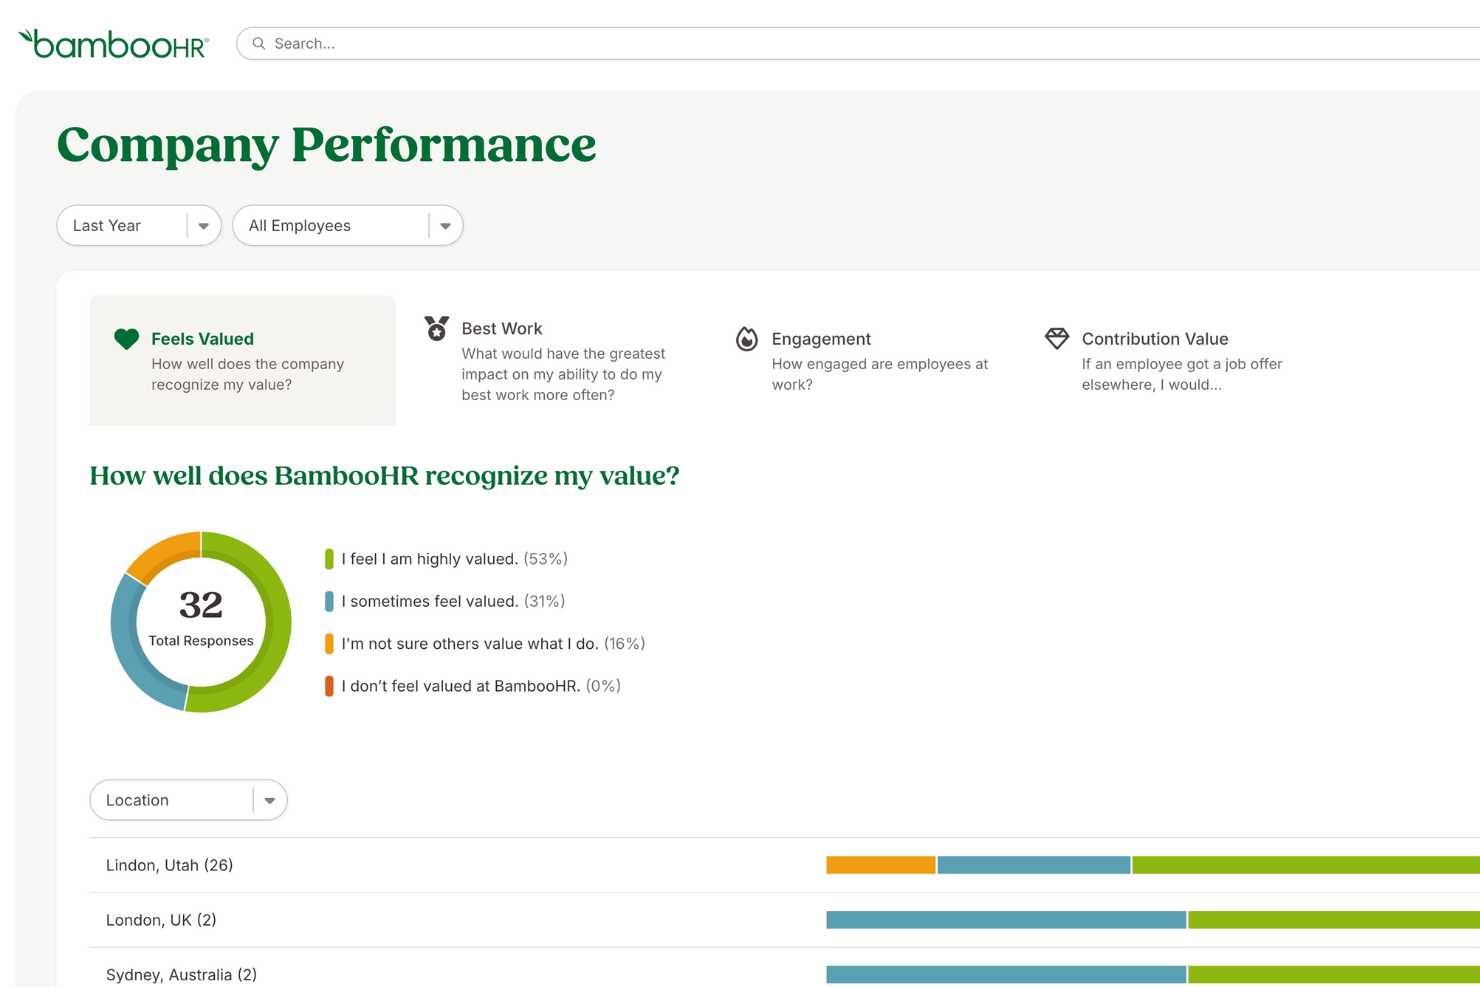The width and height of the screenshot is (1480, 987).
Task: Select the Lindon, Utah location row
Action: coord(169,864)
